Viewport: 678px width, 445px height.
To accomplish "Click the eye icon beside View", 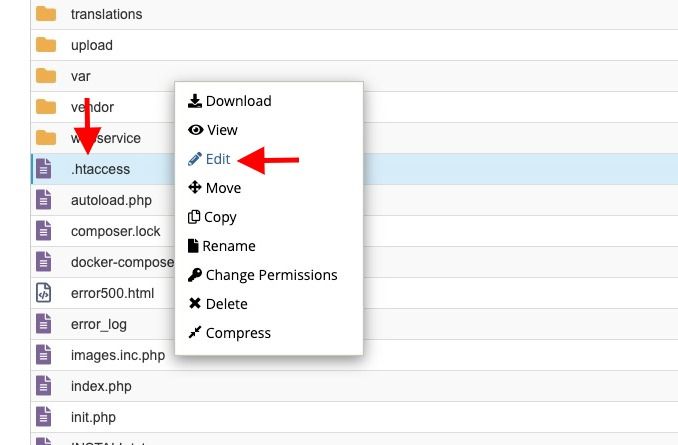I will click(195, 130).
